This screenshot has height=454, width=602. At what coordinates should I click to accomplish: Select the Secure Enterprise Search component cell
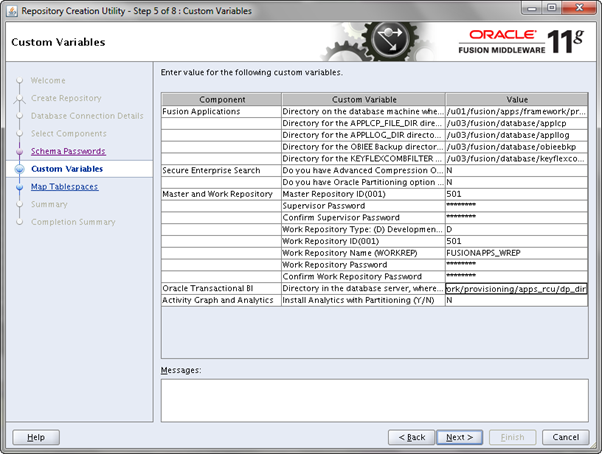coord(222,170)
